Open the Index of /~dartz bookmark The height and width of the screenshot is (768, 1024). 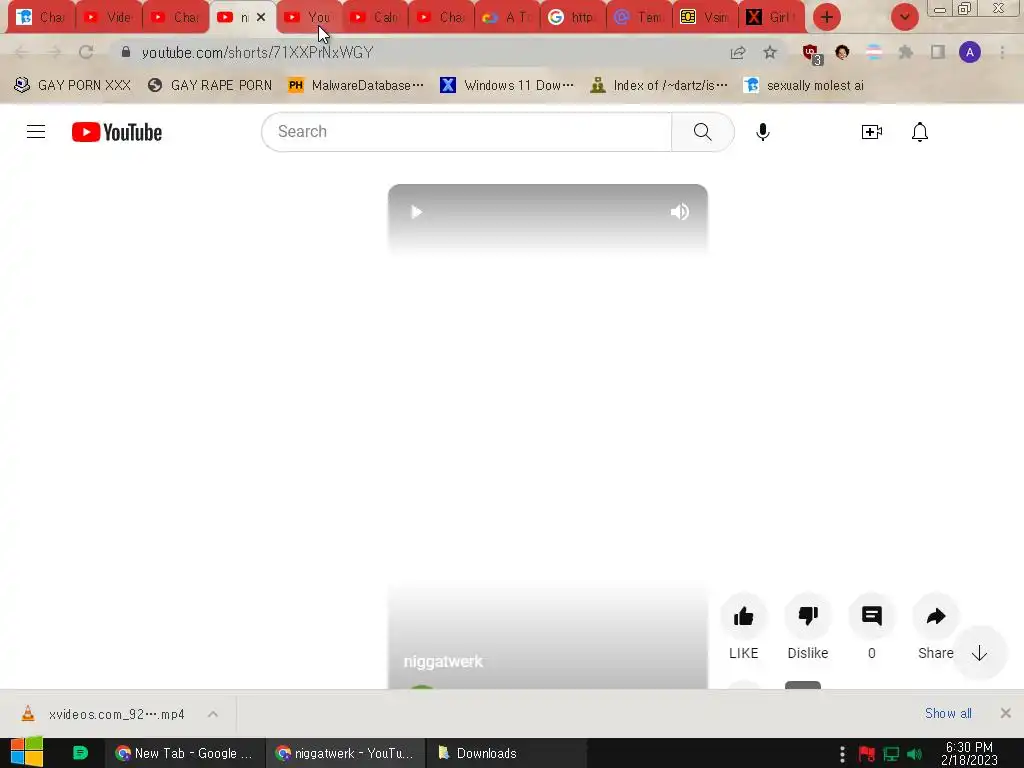pos(658,85)
